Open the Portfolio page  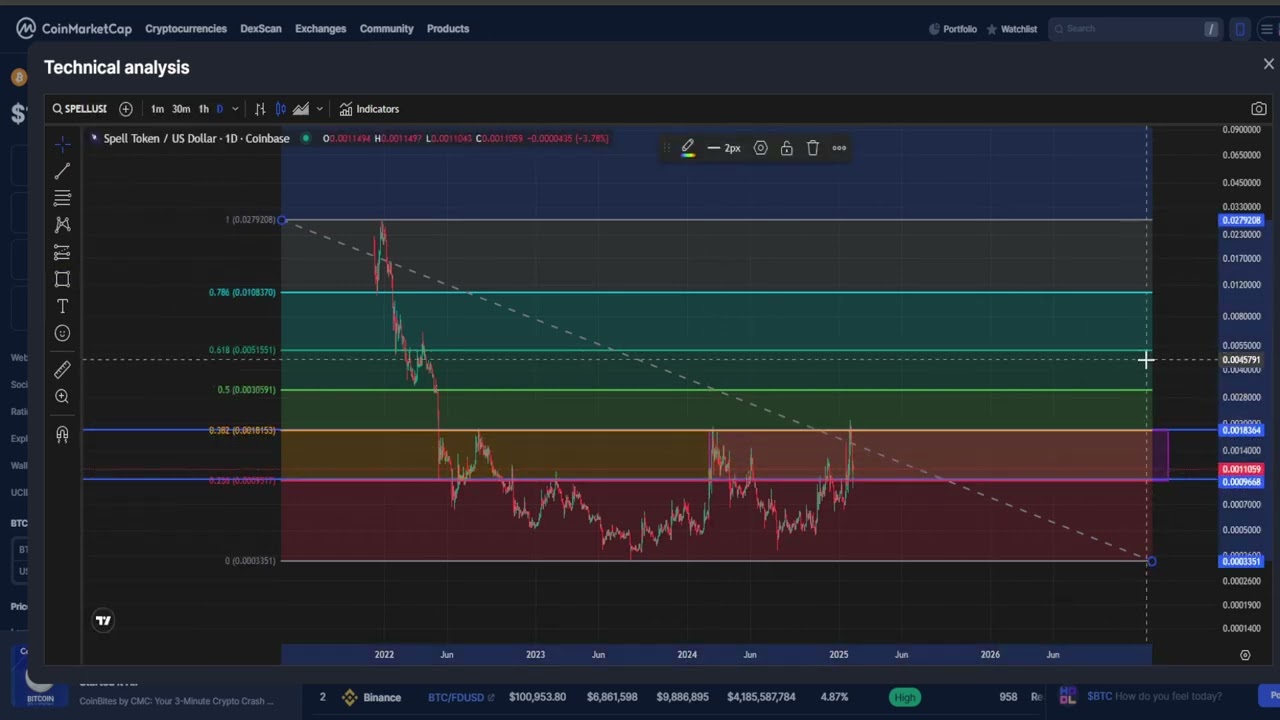[x=953, y=29]
